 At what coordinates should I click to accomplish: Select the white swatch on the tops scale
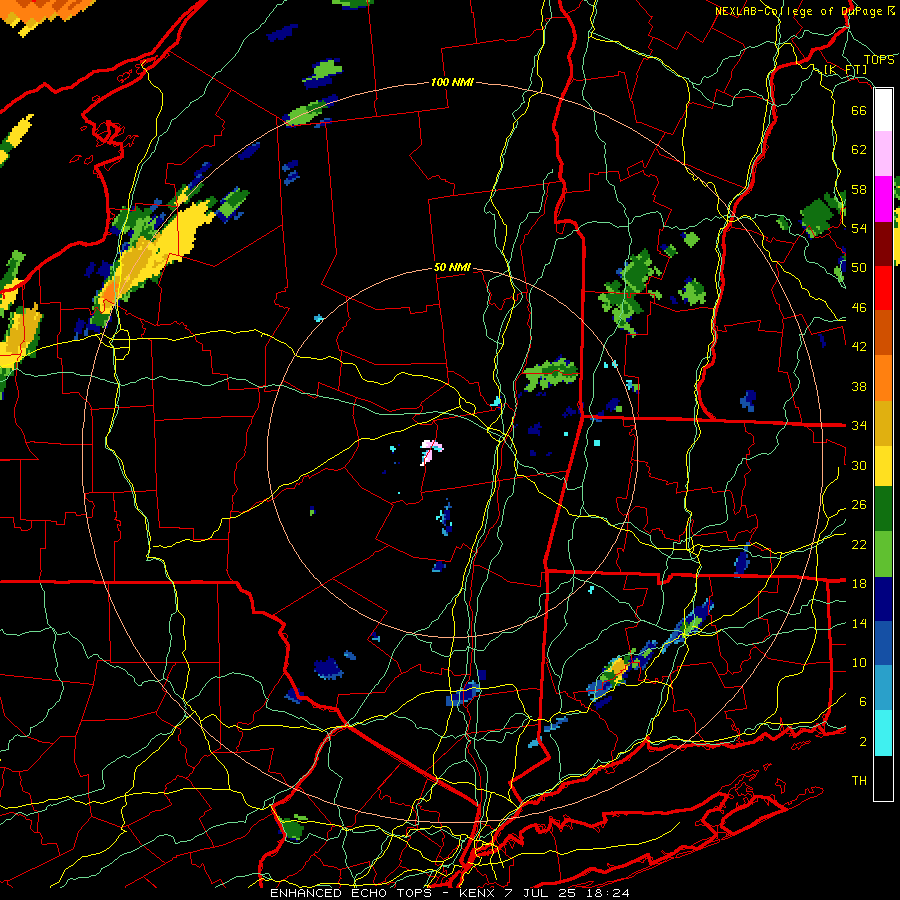883,110
